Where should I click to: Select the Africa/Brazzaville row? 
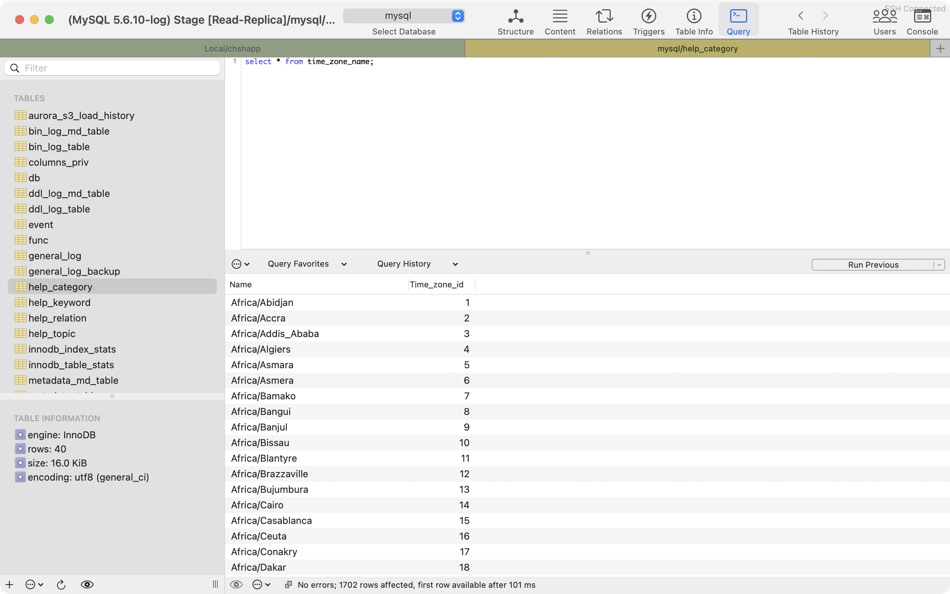[587, 474]
